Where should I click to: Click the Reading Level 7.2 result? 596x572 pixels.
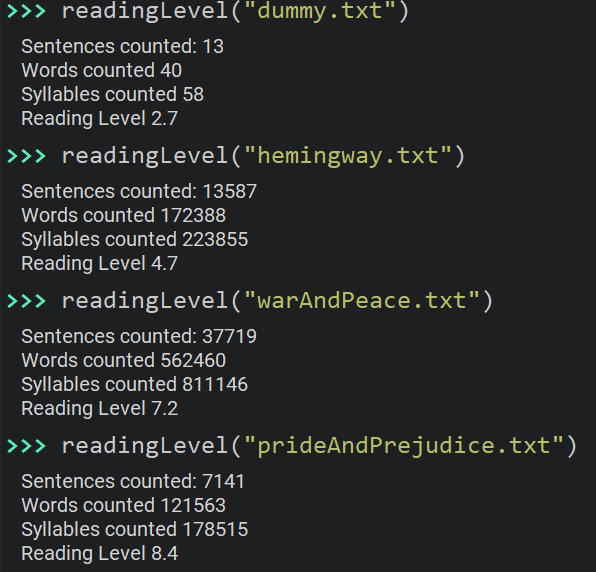pyautogui.click(x=100, y=409)
